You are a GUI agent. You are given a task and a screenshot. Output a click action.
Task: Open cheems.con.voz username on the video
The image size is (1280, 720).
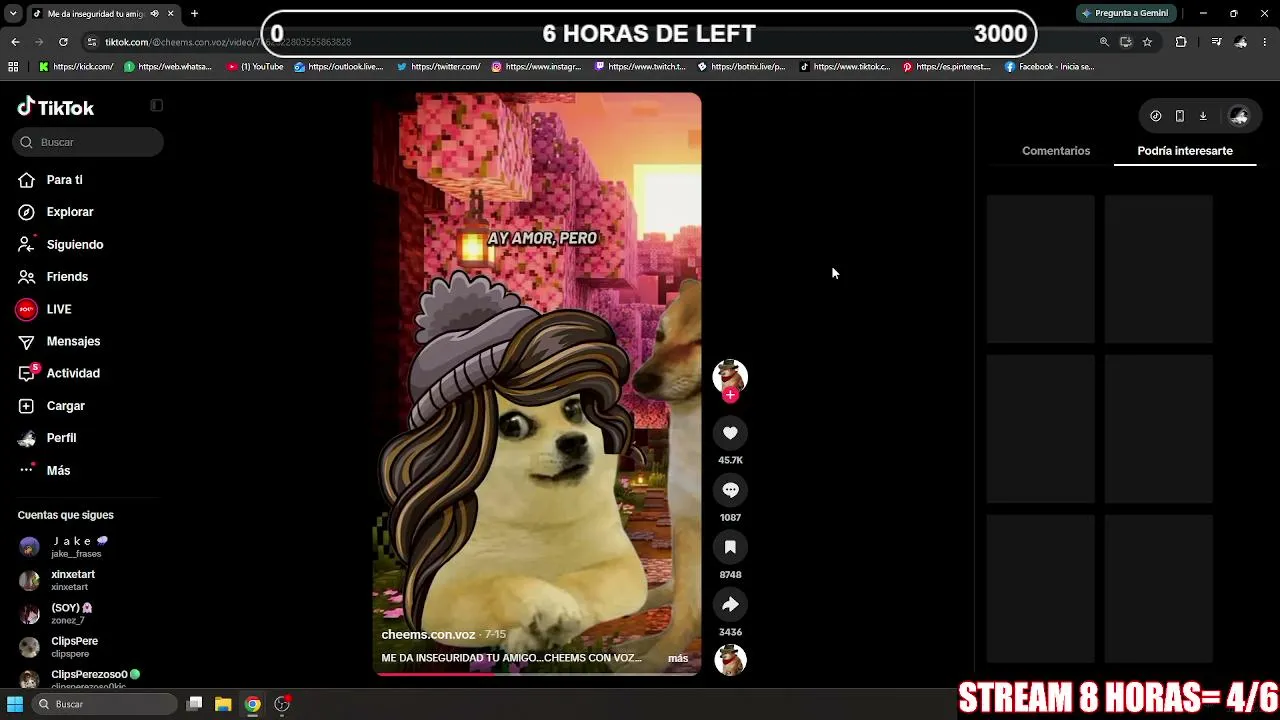pyautogui.click(x=428, y=635)
